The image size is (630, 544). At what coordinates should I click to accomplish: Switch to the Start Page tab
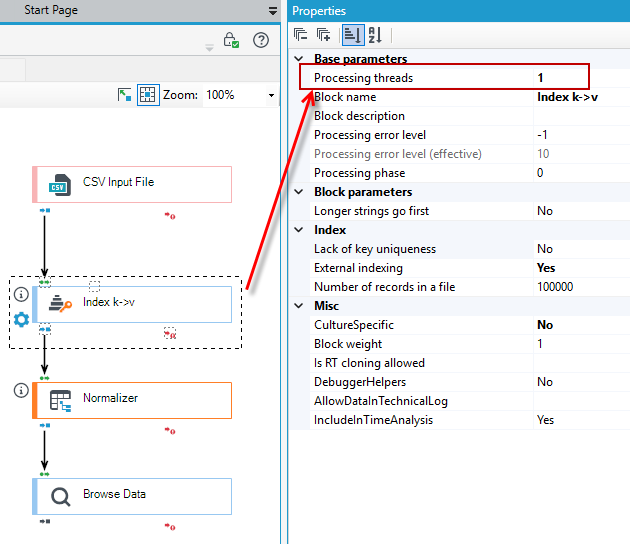click(51, 10)
